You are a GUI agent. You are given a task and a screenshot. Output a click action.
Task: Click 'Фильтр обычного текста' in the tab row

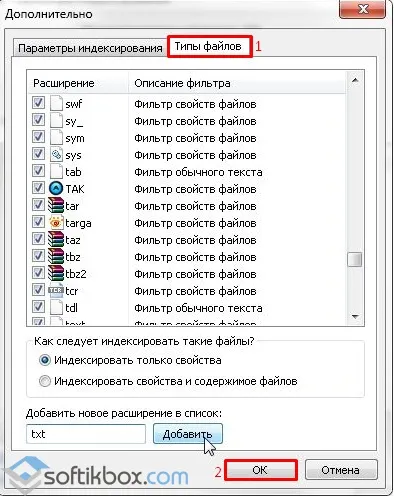pos(198,172)
